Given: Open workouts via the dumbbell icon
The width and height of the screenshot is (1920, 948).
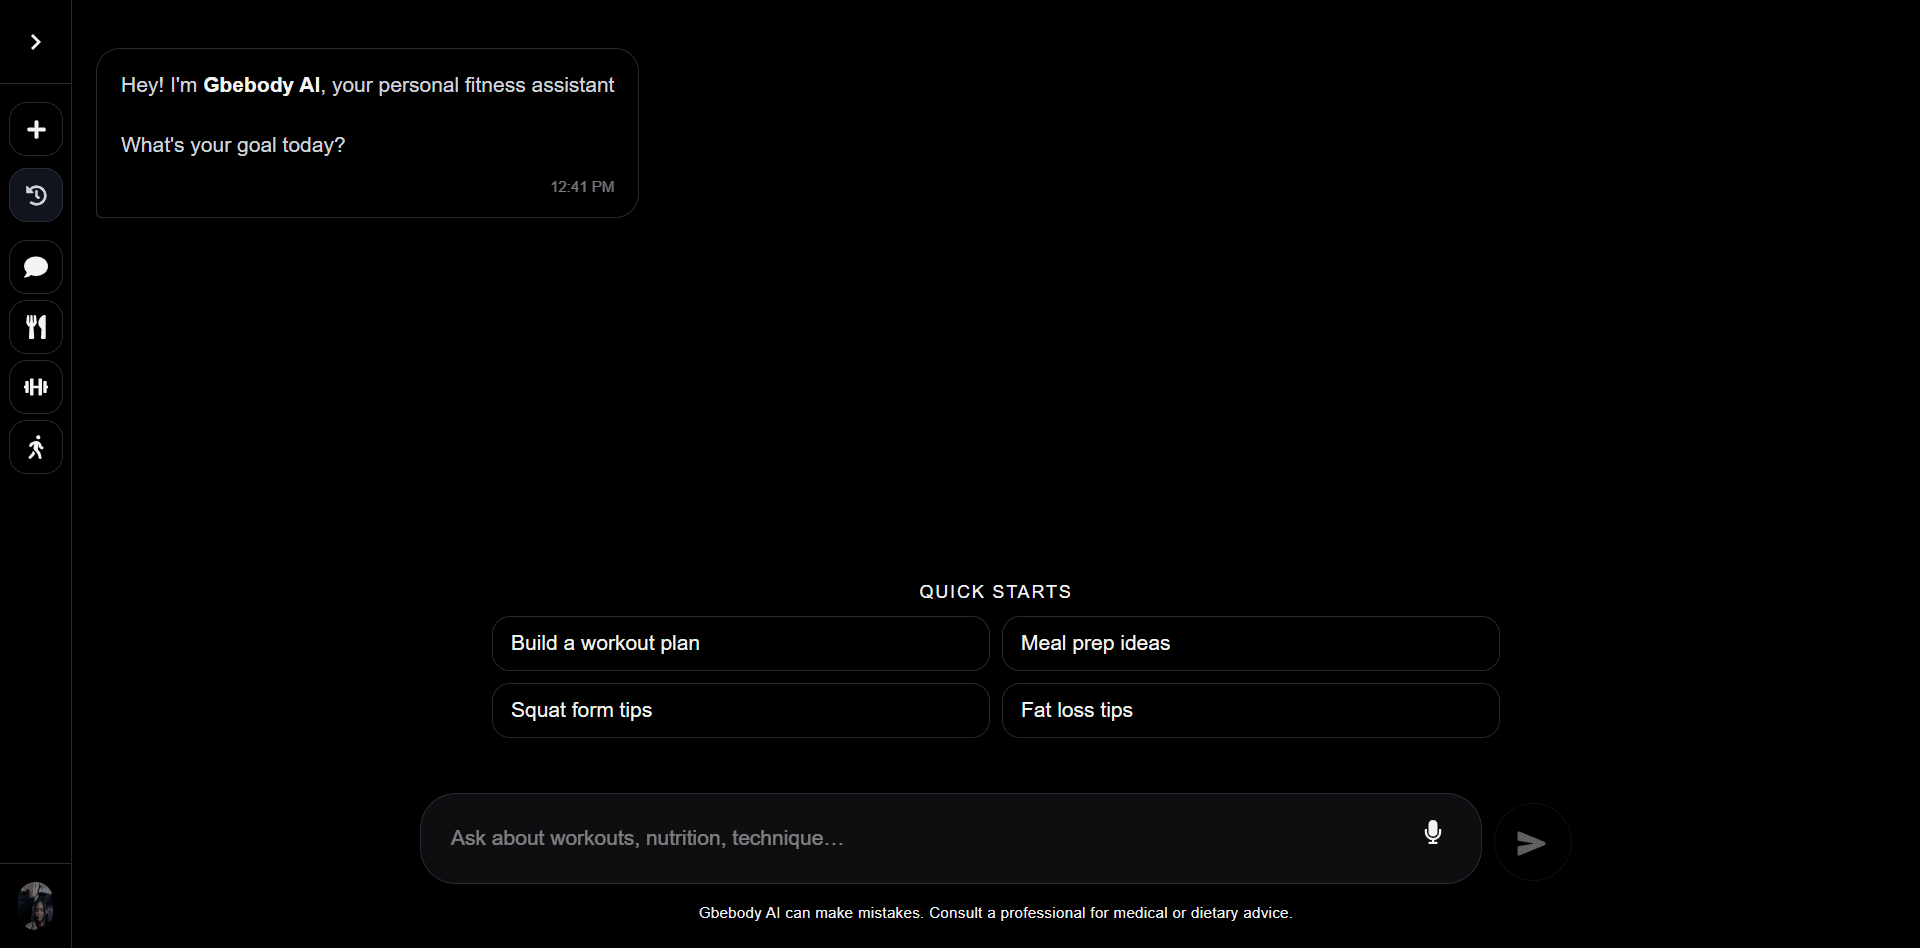Looking at the screenshot, I should pyautogui.click(x=36, y=387).
